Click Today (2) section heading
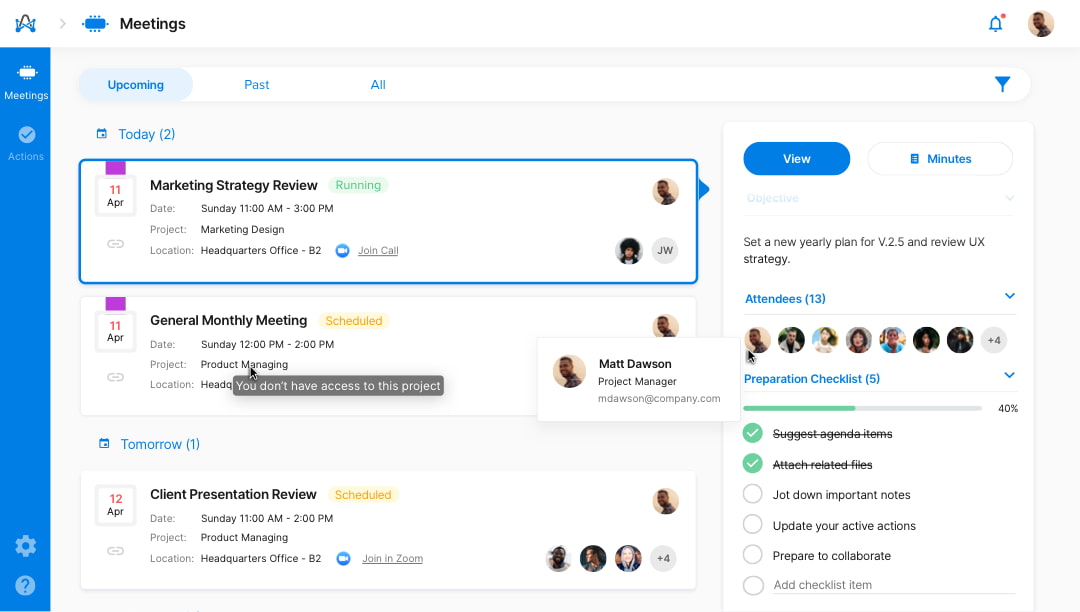1080x612 pixels. [x=147, y=134]
